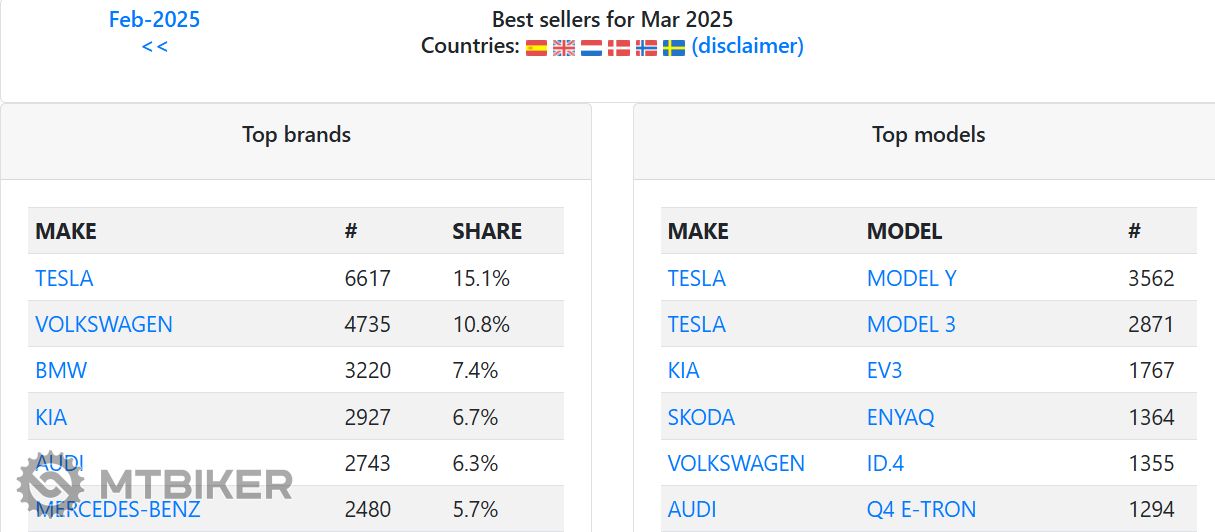Click the << previous arrows

154,46
